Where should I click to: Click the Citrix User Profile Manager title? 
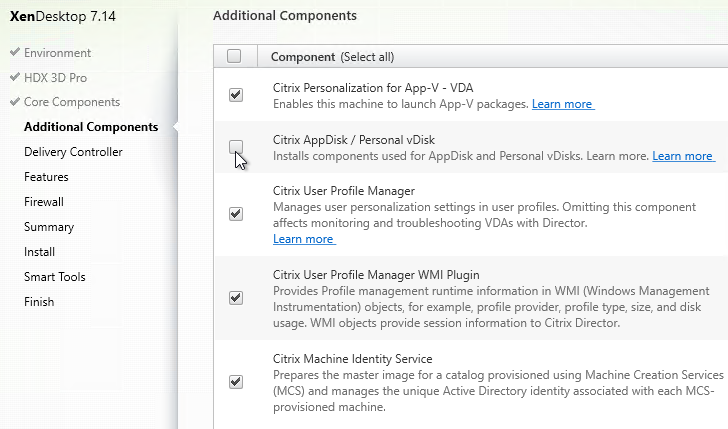click(344, 191)
